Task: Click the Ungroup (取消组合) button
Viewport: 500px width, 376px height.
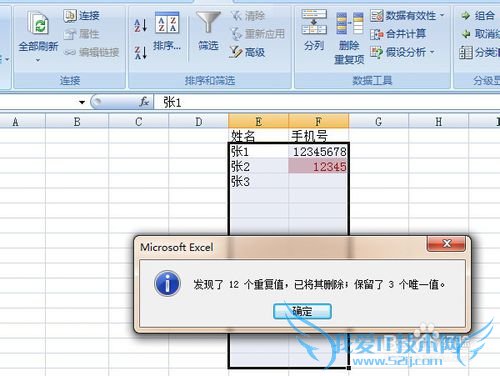Action: coord(480,34)
